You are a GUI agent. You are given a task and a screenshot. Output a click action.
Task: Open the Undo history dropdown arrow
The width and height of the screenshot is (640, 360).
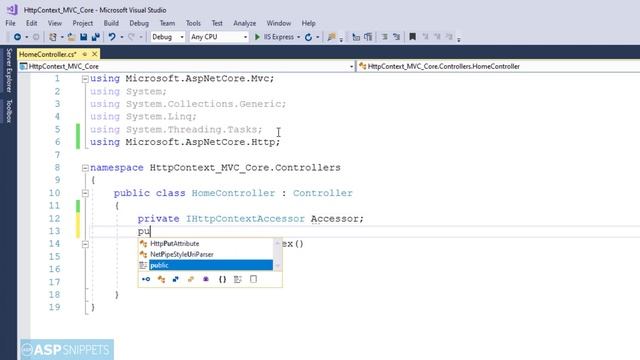click(122, 37)
